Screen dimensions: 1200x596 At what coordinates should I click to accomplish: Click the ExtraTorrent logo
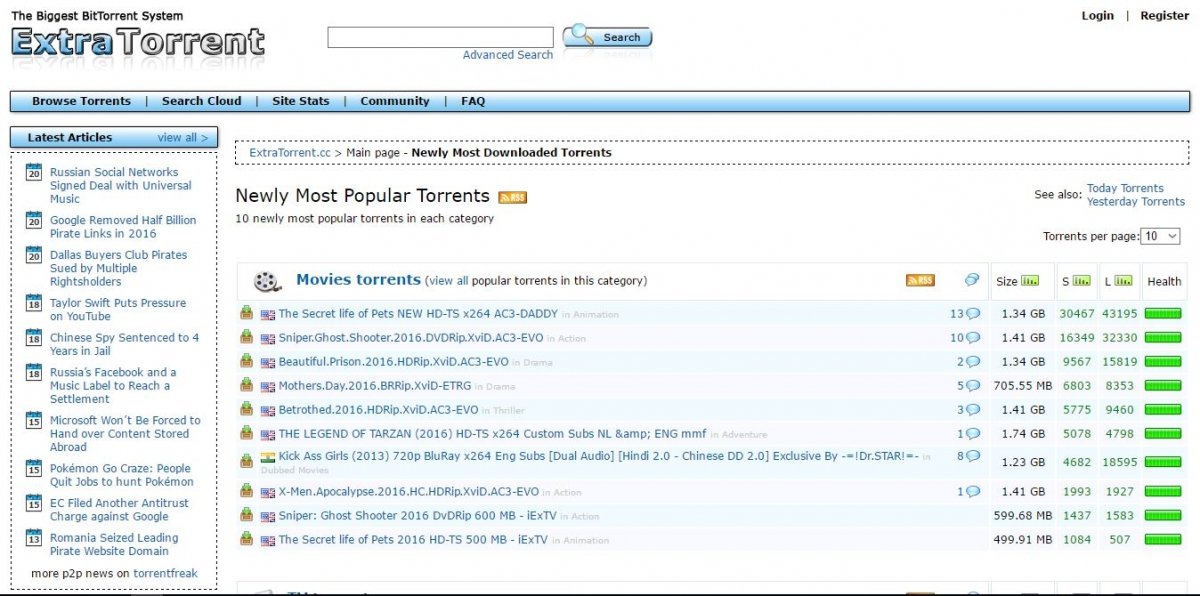[x=138, y=42]
